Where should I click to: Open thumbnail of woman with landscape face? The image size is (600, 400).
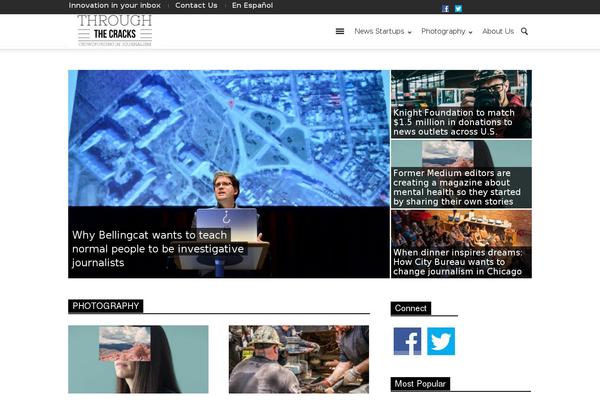(x=138, y=359)
